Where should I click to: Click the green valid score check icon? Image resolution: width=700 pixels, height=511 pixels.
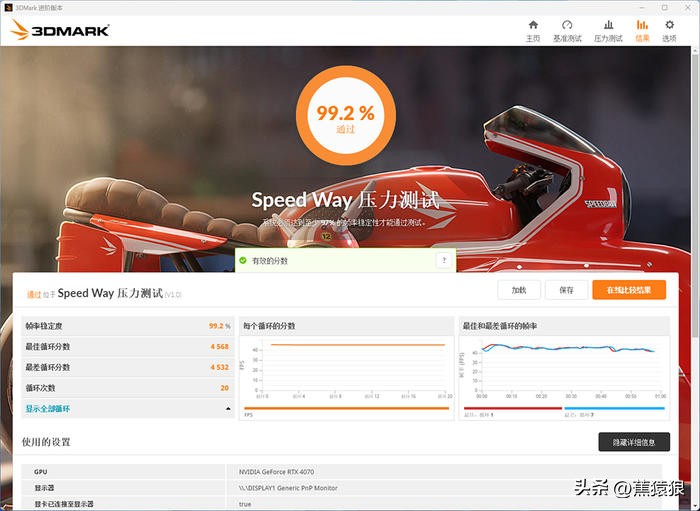tap(243, 261)
